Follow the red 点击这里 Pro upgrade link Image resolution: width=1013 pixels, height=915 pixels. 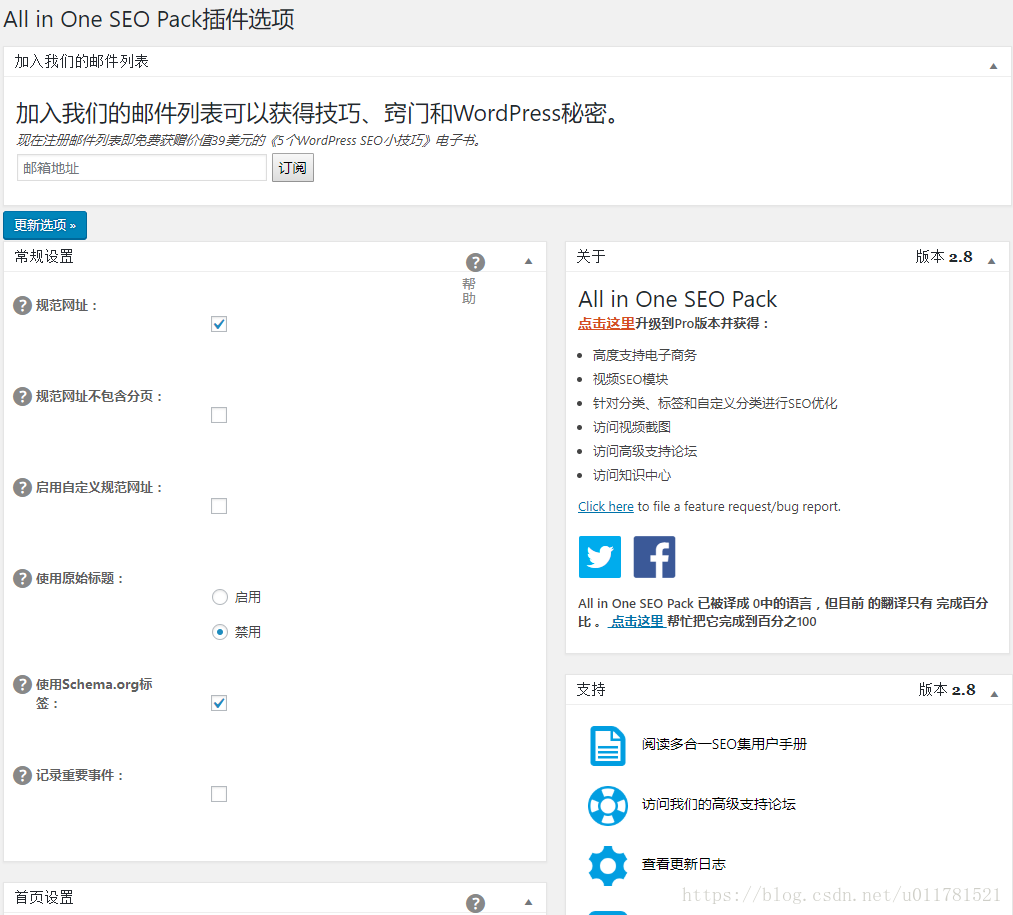pos(606,323)
